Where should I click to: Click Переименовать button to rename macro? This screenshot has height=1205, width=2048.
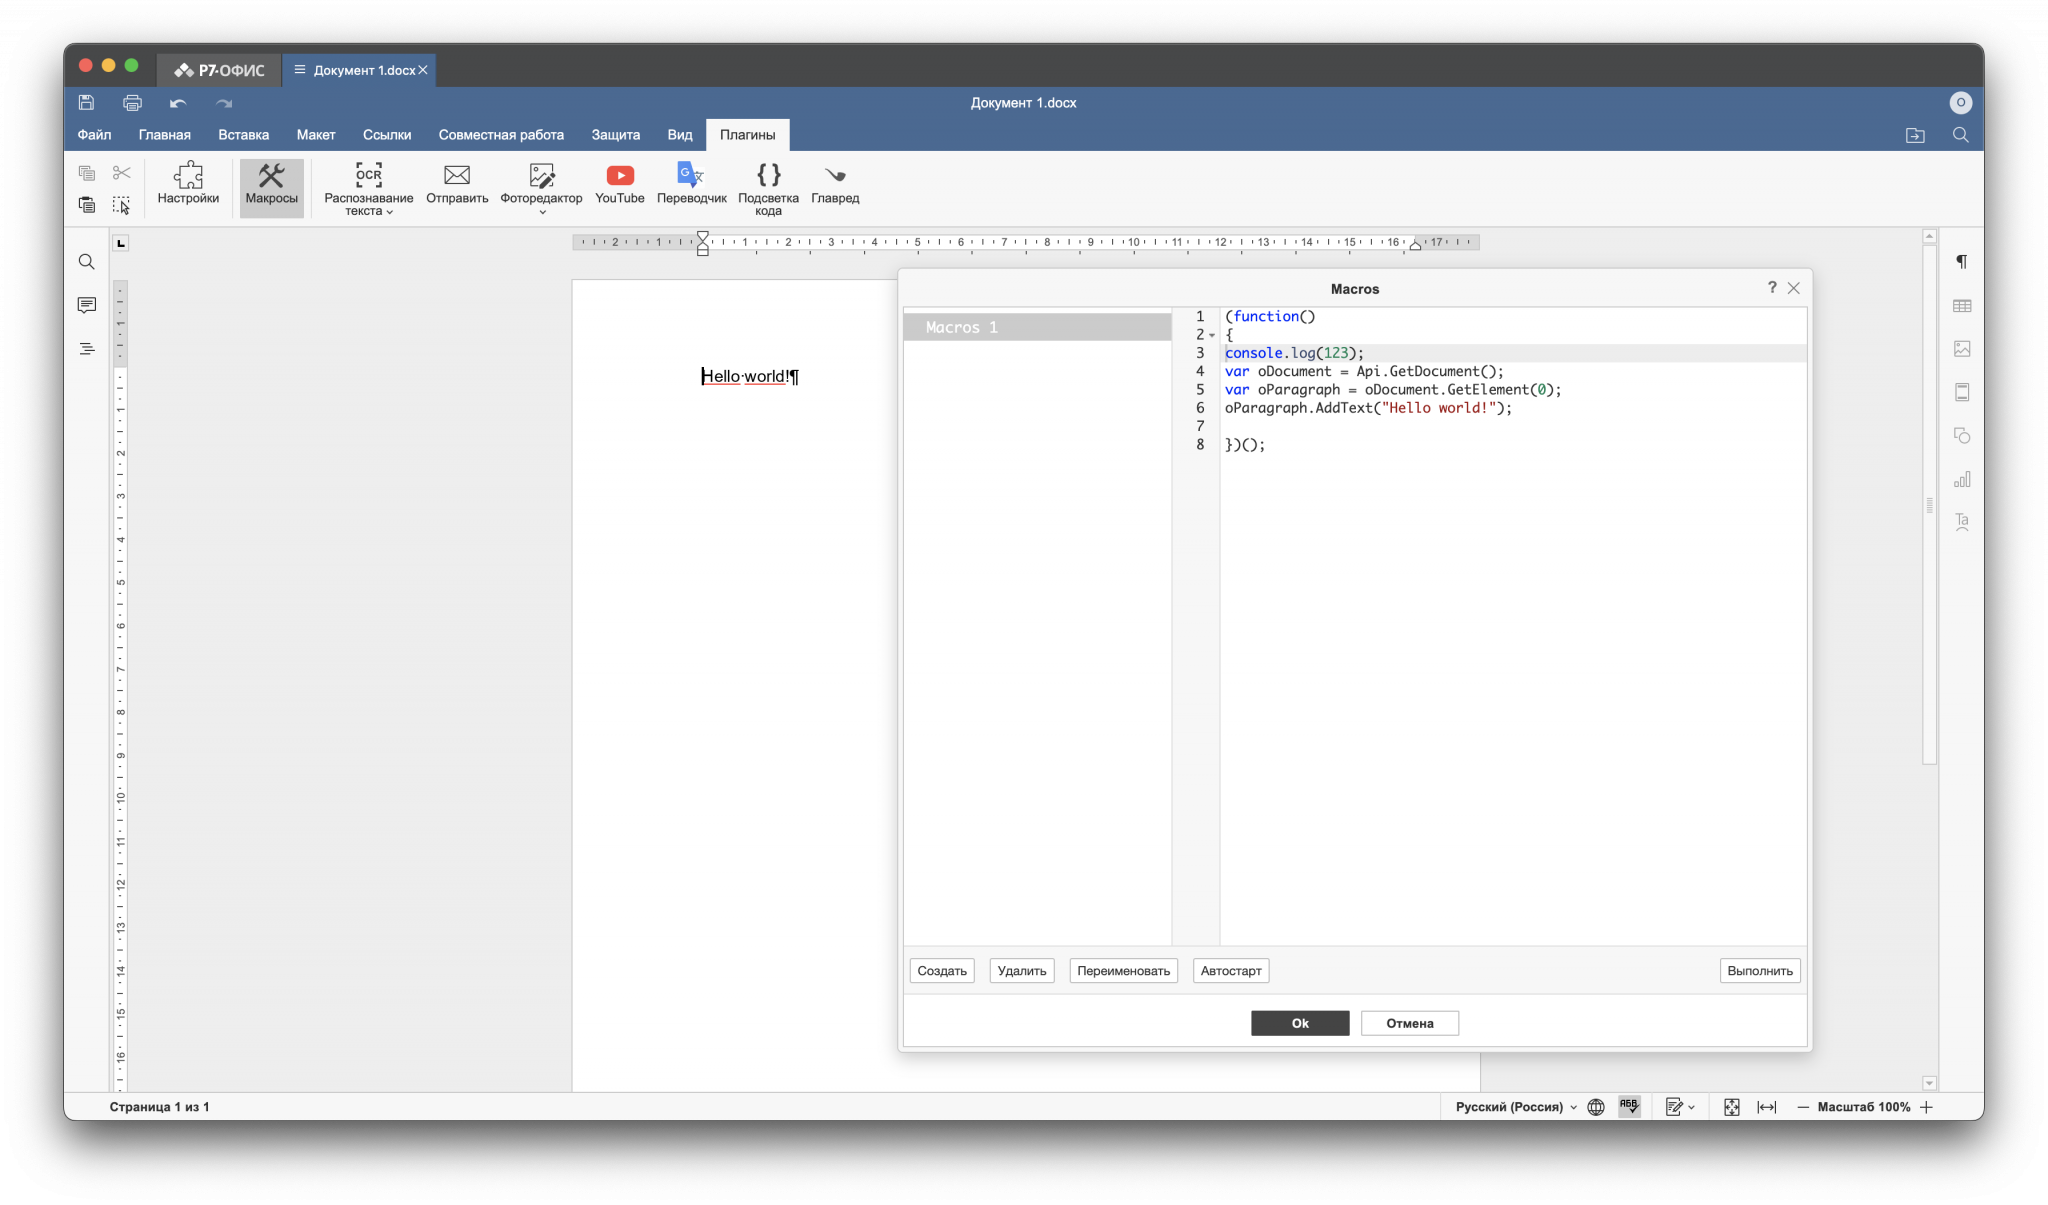pyautogui.click(x=1124, y=970)
